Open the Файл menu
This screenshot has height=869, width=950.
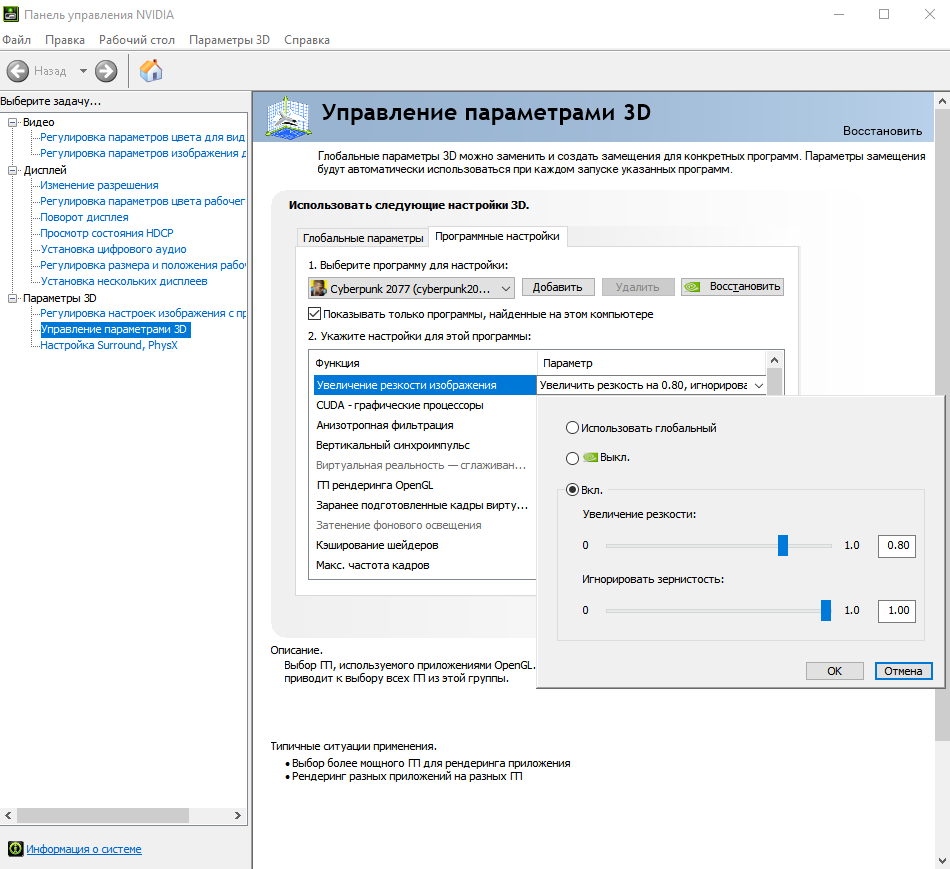click(x=16, y=40)
